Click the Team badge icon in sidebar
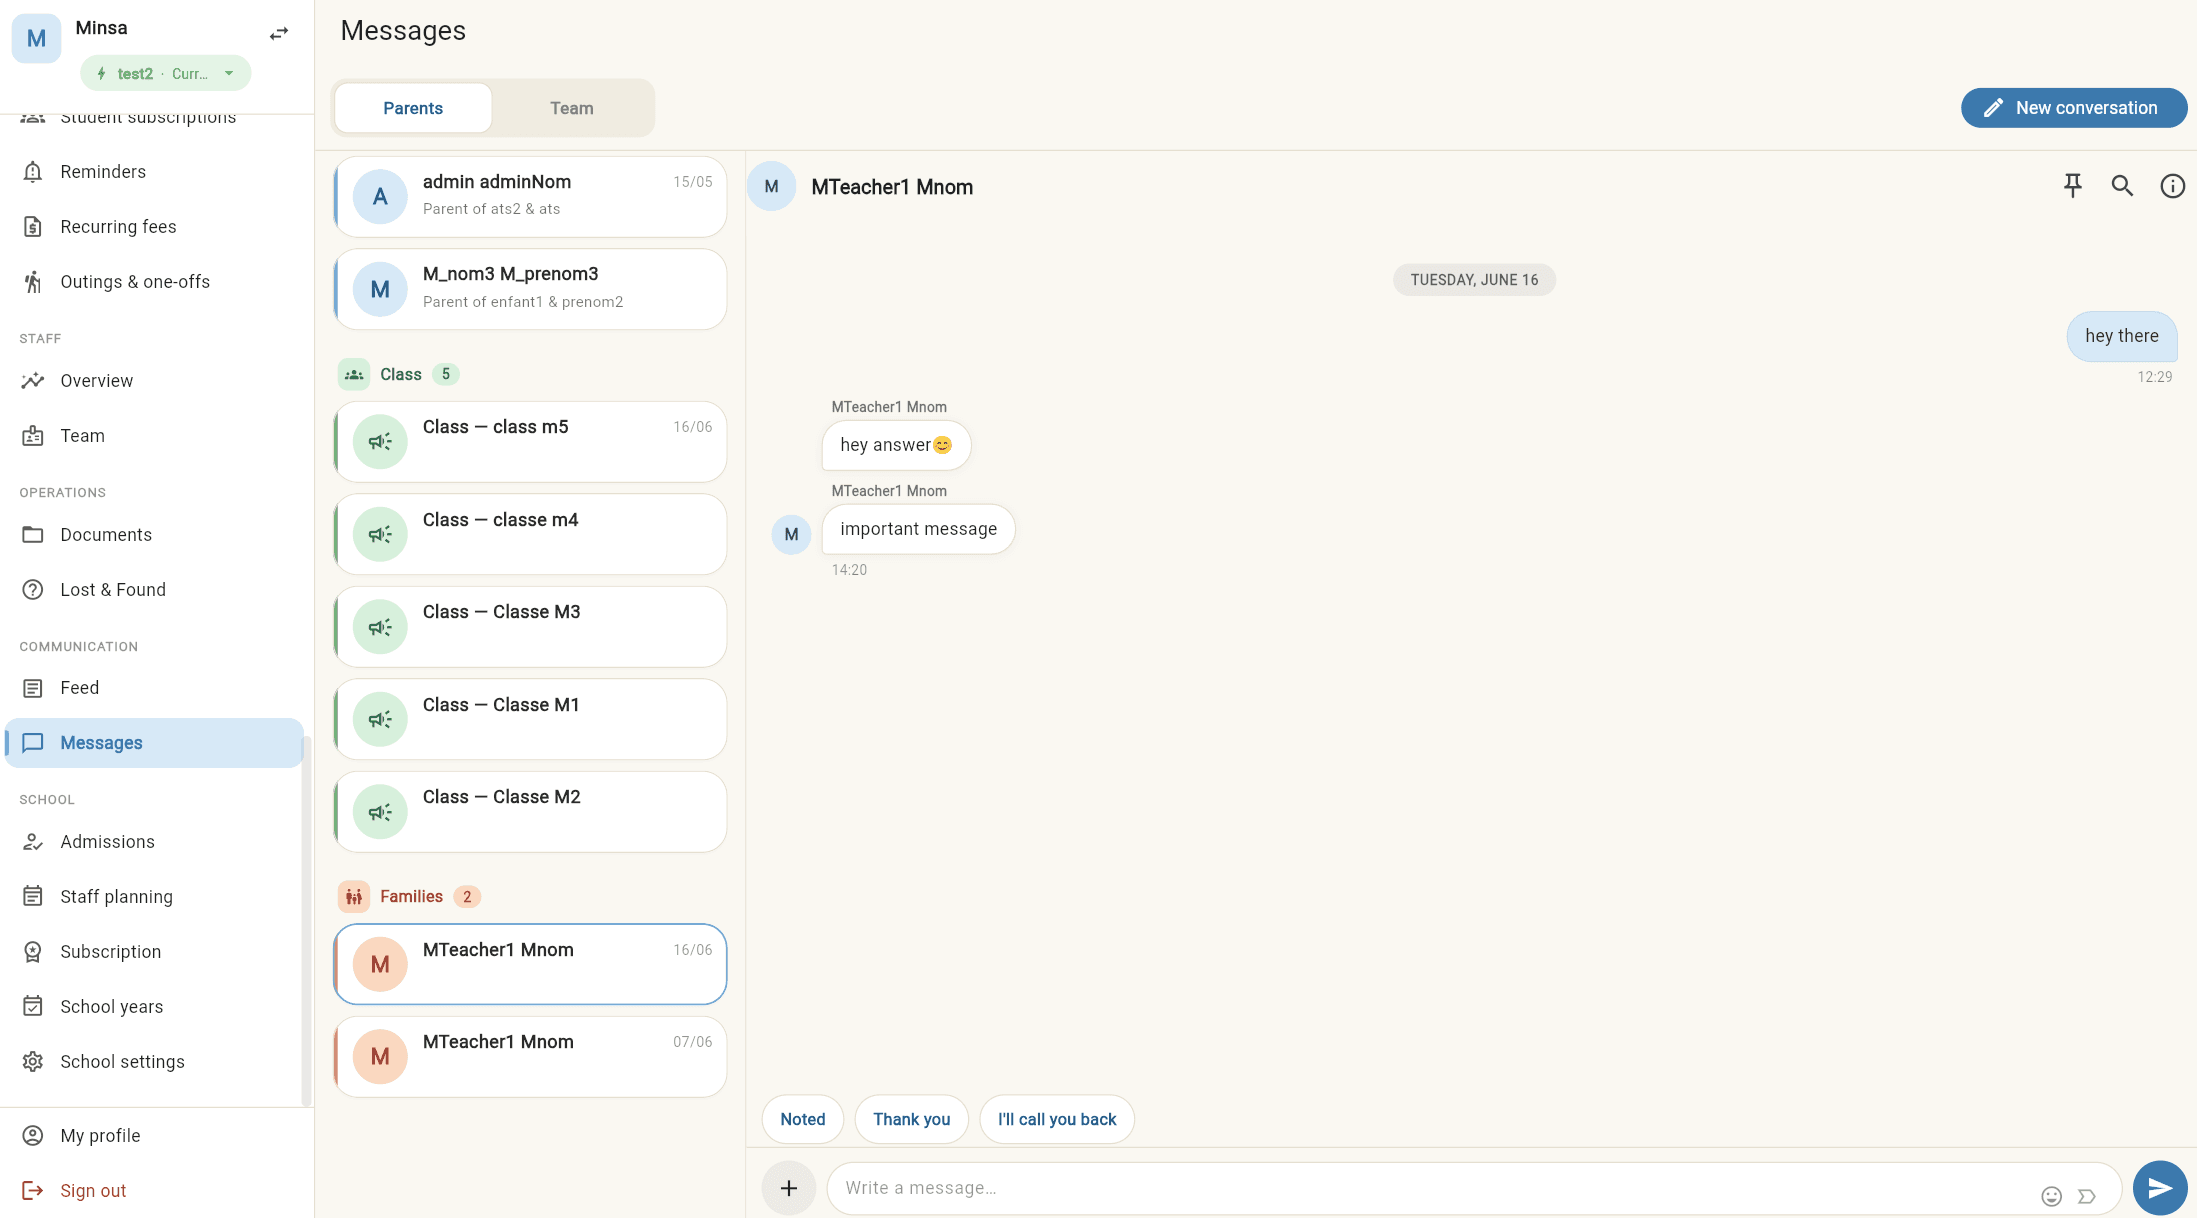Screen dimensions: 2197x1218 point(33,436)
